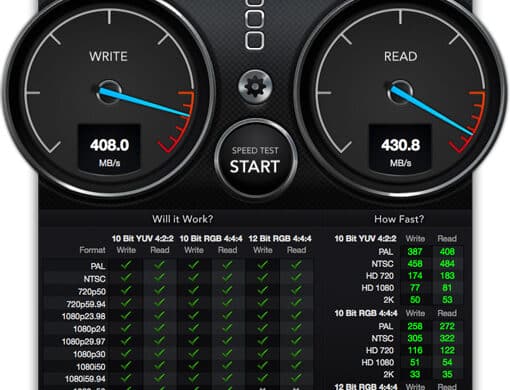Click 10 Bit RGB NTSC write value 305

click(415, 338)
